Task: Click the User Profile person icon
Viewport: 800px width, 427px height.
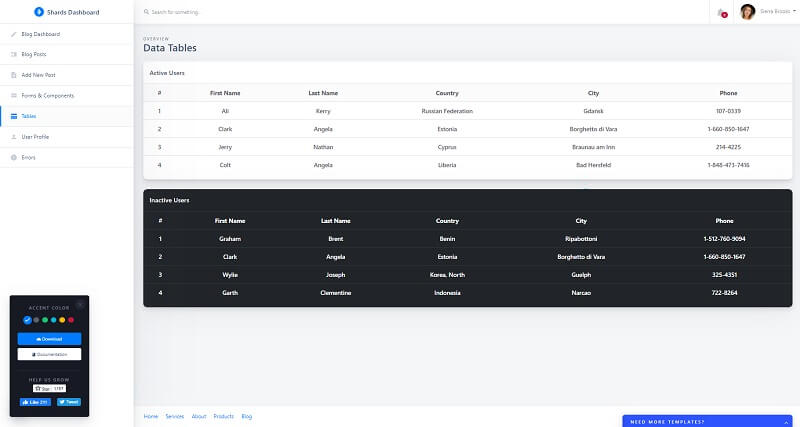Action: point(14,136)
